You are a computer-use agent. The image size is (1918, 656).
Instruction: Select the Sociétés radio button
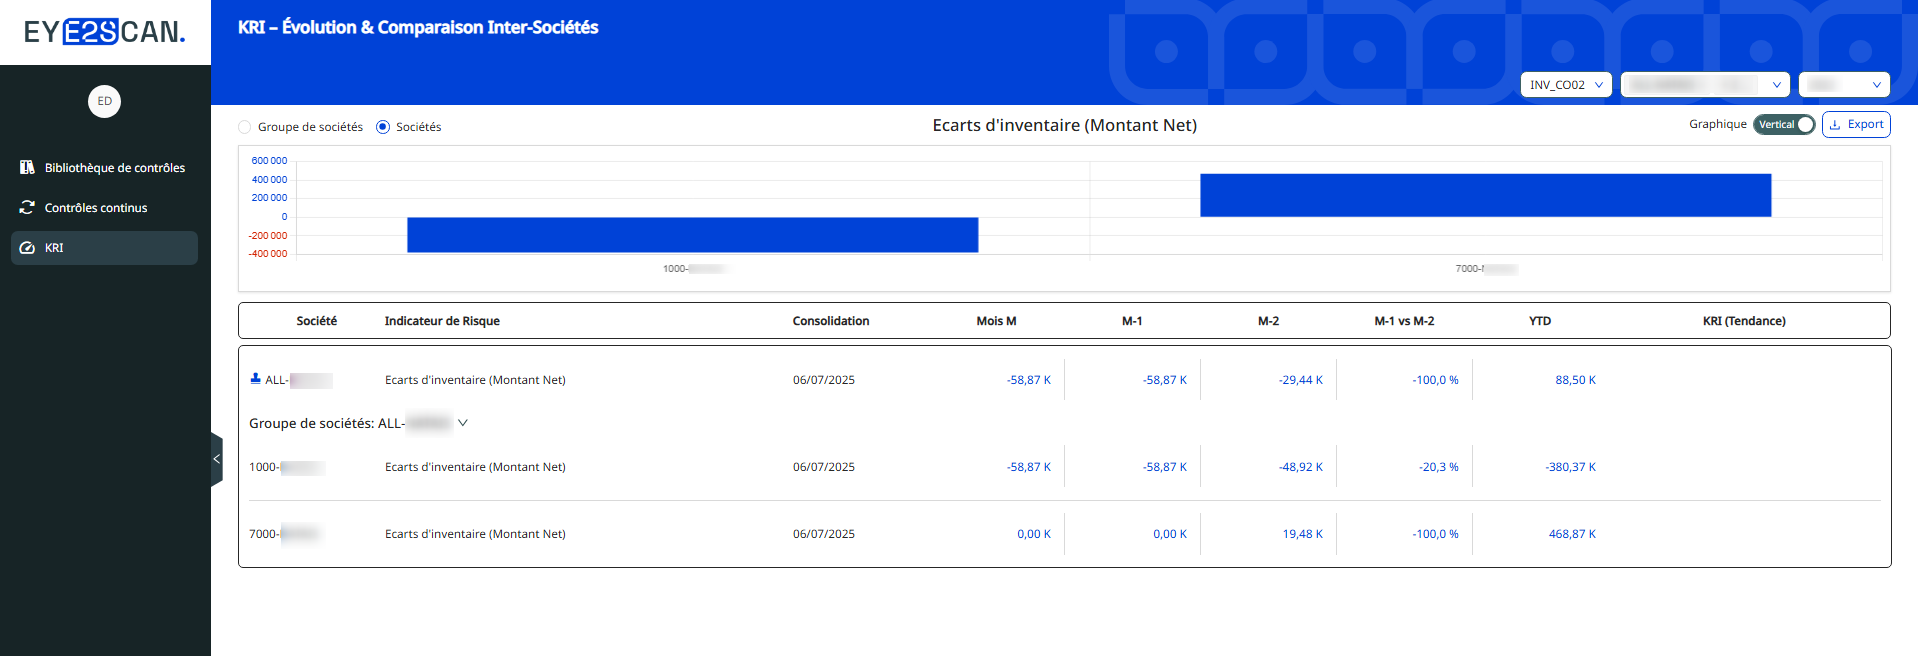pyautogui.click(x=383, y=127)
